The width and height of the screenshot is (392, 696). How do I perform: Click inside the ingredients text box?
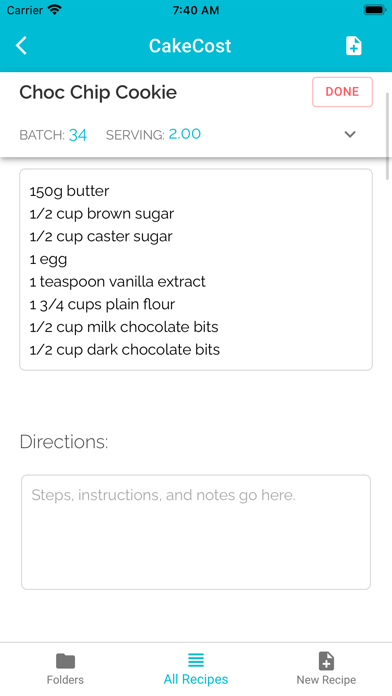tap(196, 269)
